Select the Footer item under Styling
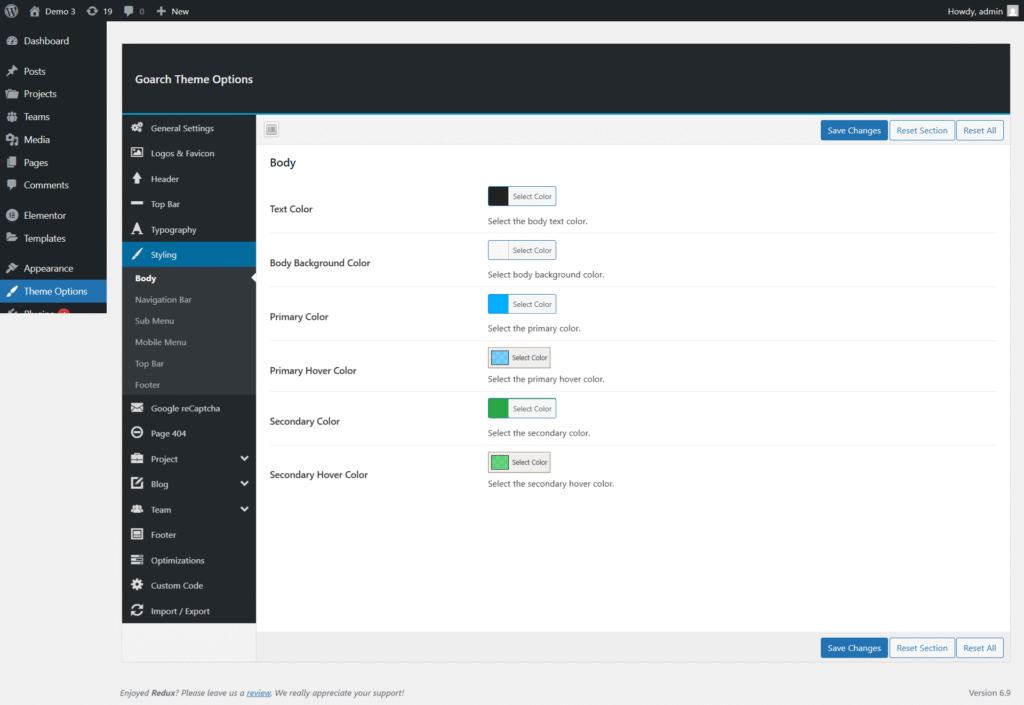 tap(148, 385)
